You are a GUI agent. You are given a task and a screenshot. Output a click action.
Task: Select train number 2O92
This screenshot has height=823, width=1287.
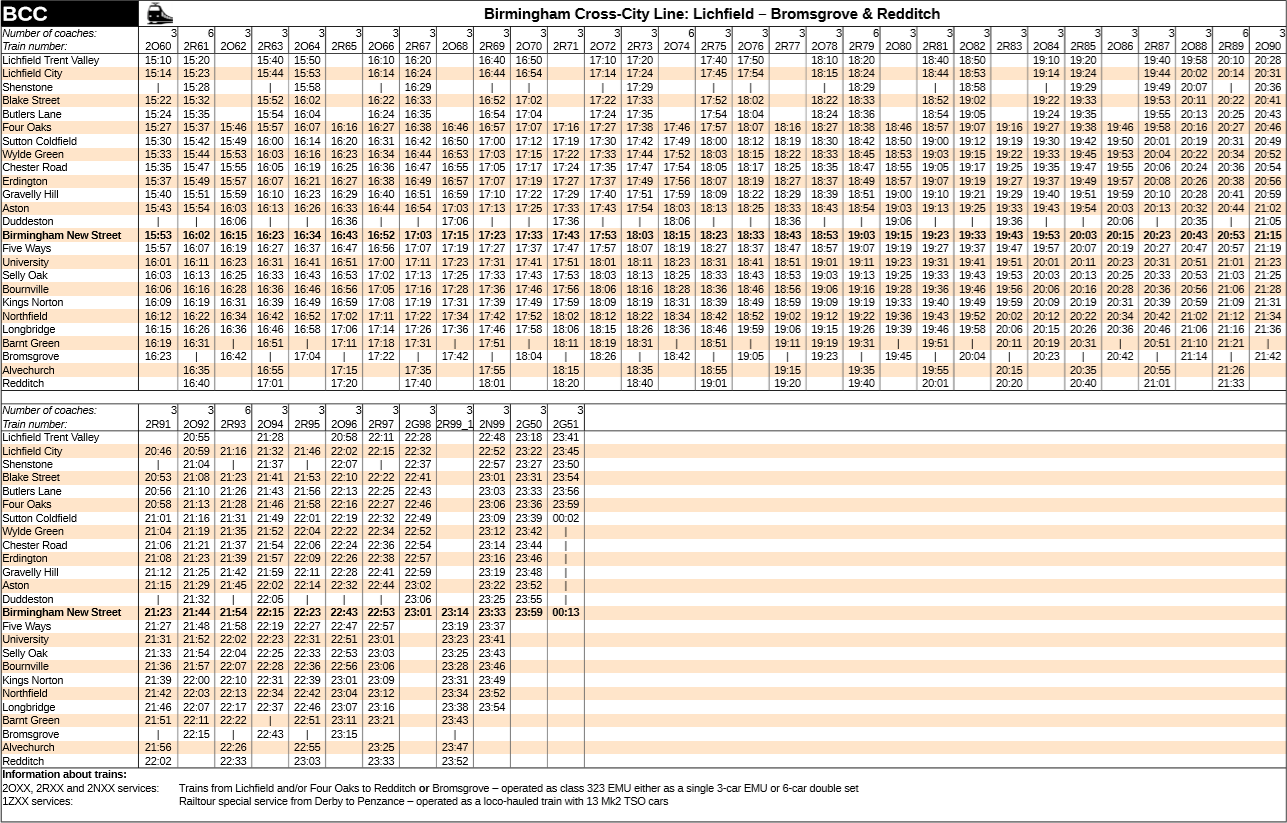(197, 424)
